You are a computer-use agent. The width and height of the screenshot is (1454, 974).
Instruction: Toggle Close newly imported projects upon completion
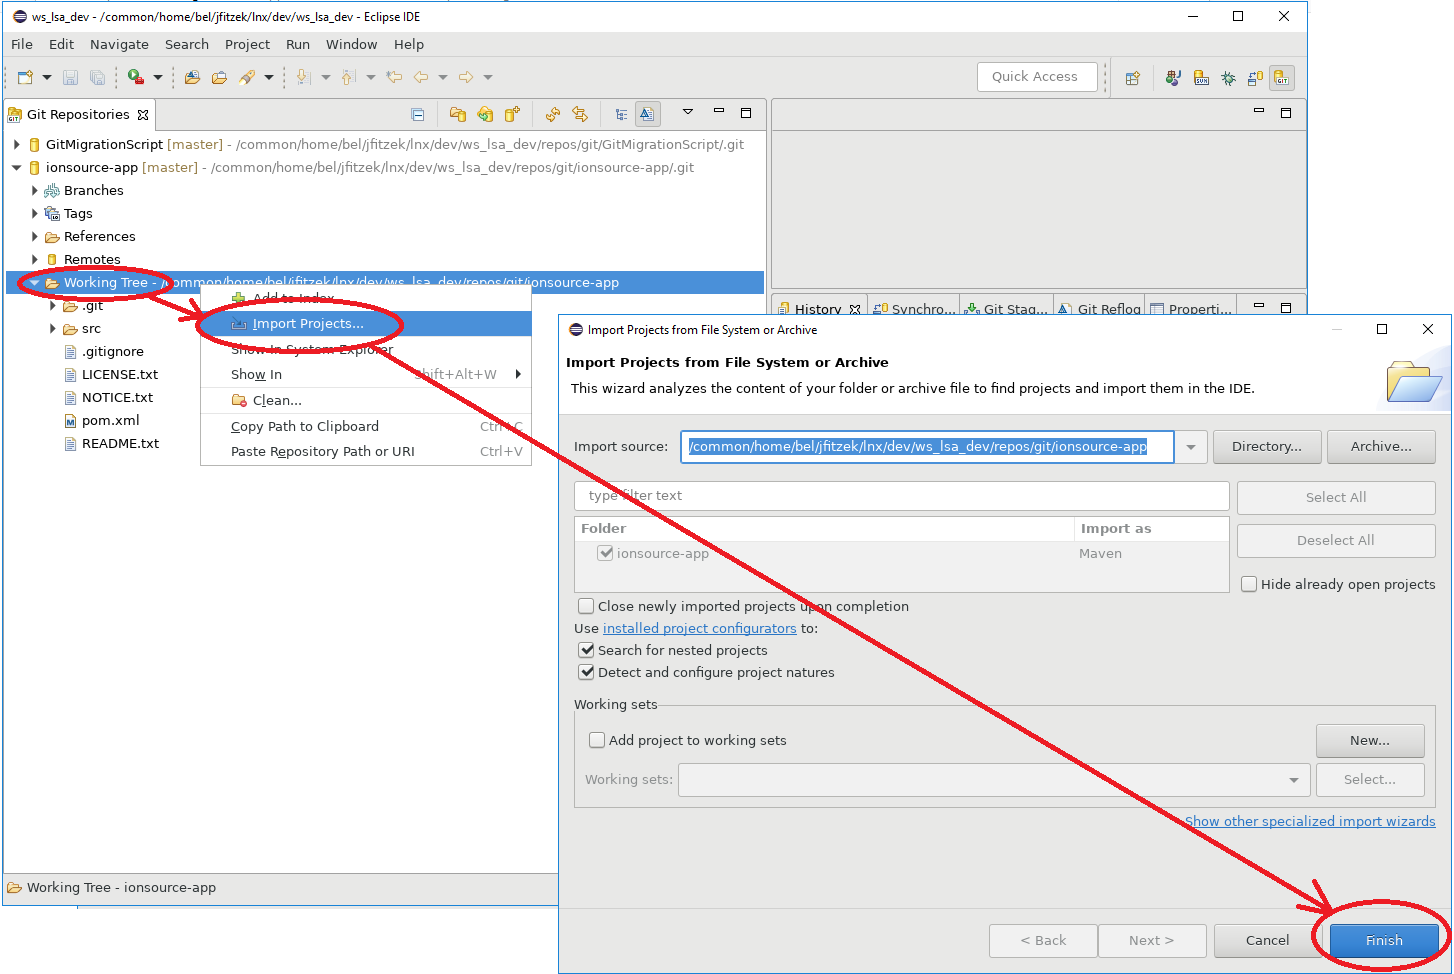586,606
